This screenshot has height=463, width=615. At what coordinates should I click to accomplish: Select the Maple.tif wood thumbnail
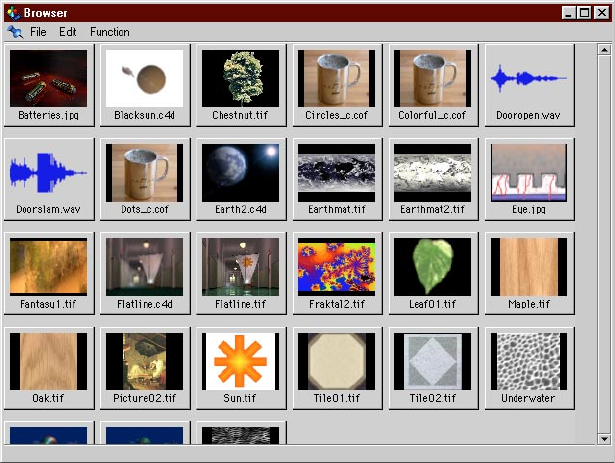pos(529,267)
